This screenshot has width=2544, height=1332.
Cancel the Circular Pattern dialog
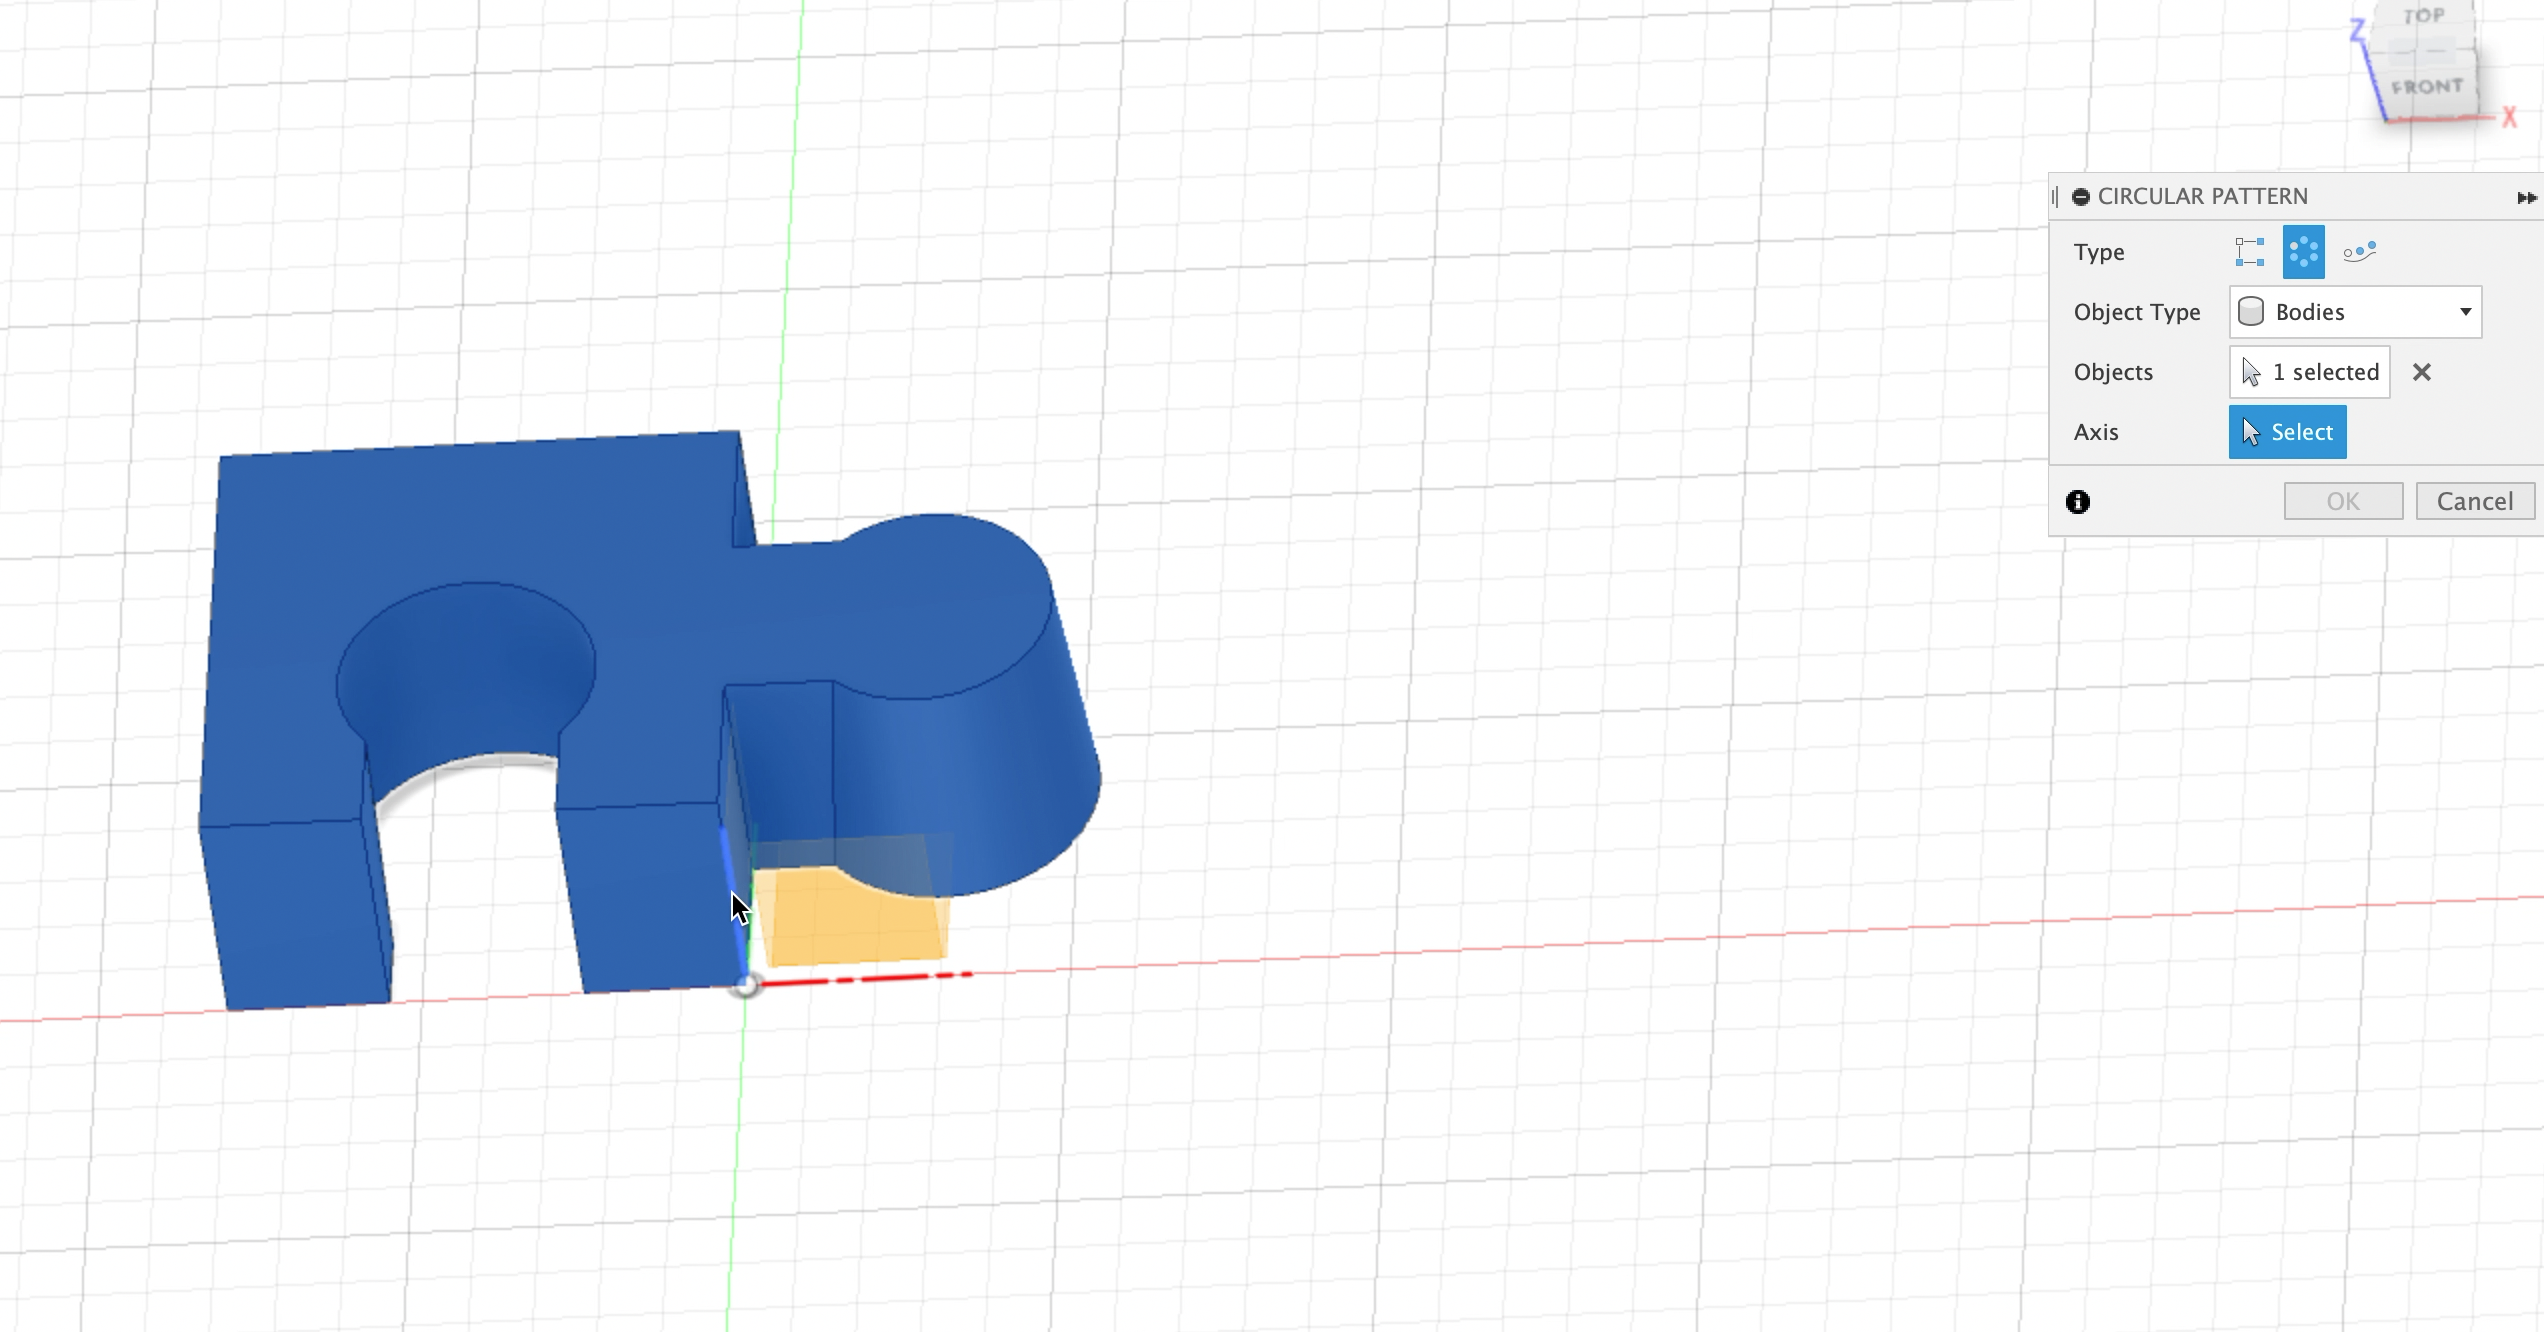[2474, 501]
